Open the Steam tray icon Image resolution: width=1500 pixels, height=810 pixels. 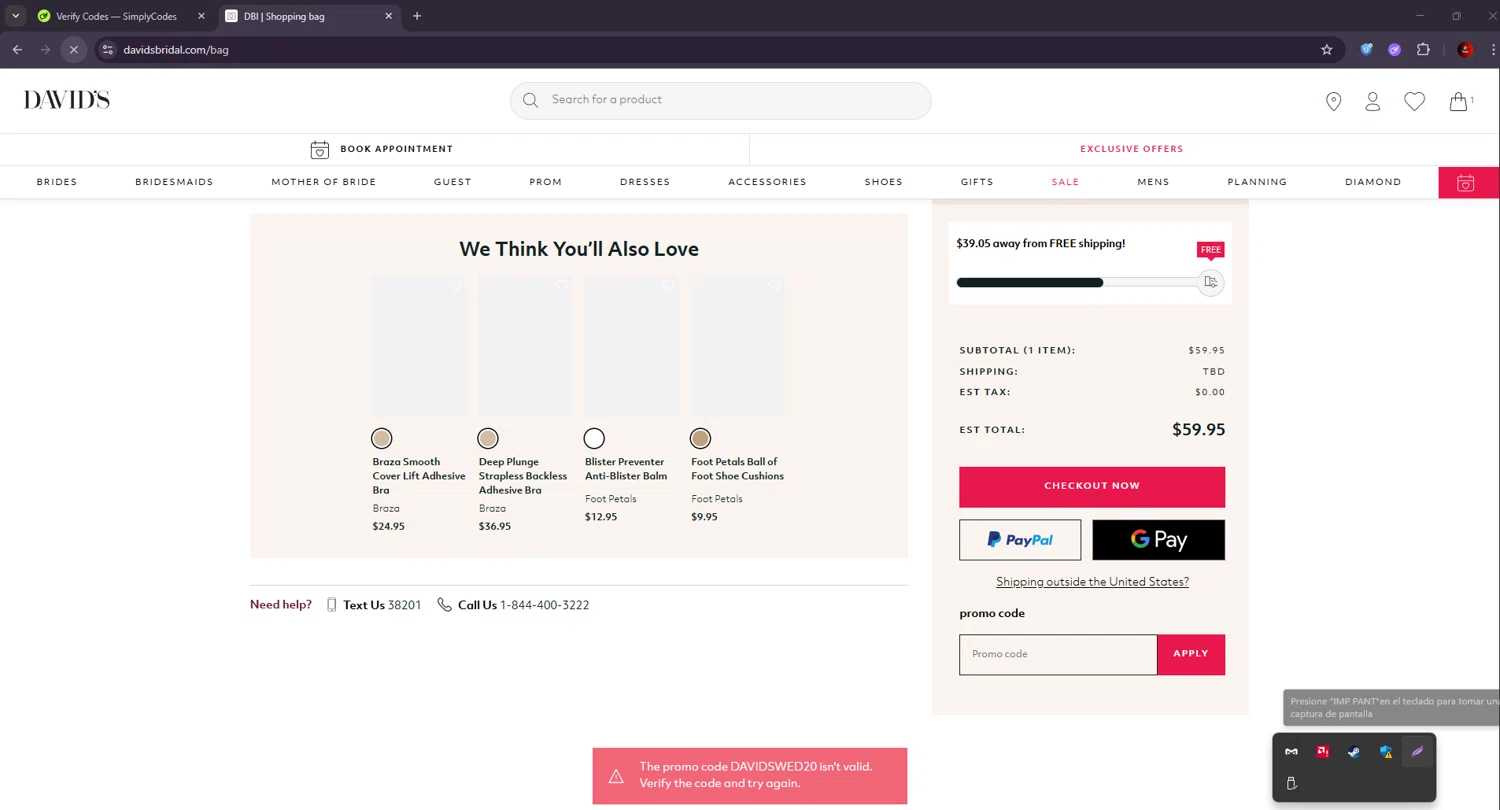1354,752
